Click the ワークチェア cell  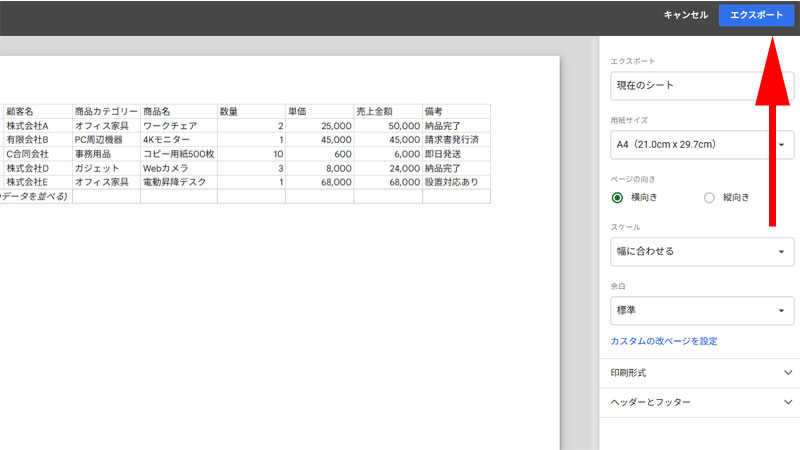[179, 126]
